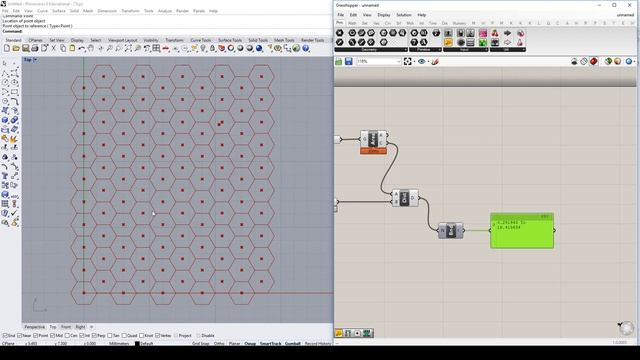This screenshot has height=360, width=640.
Task: Toggle the Near osnap checkbox
Action: (20, 336)
